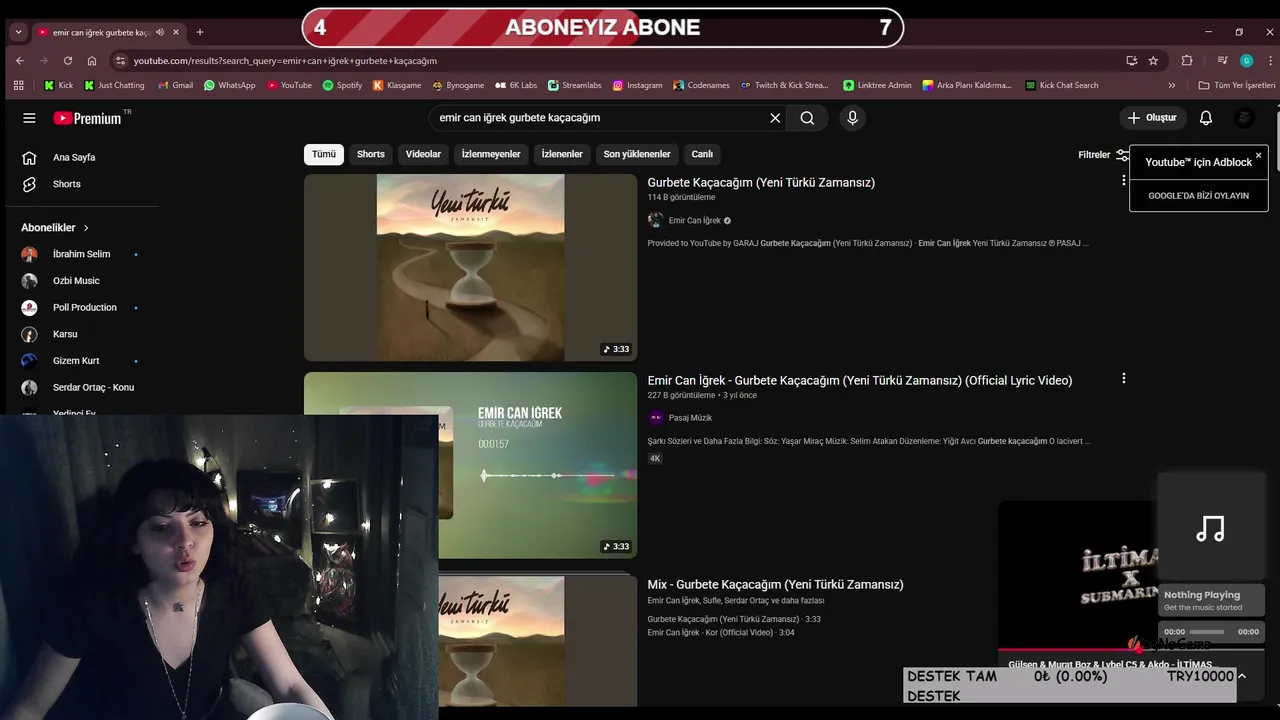Clear the search box with the X icon
The image size is (1280, 720).
775,118
